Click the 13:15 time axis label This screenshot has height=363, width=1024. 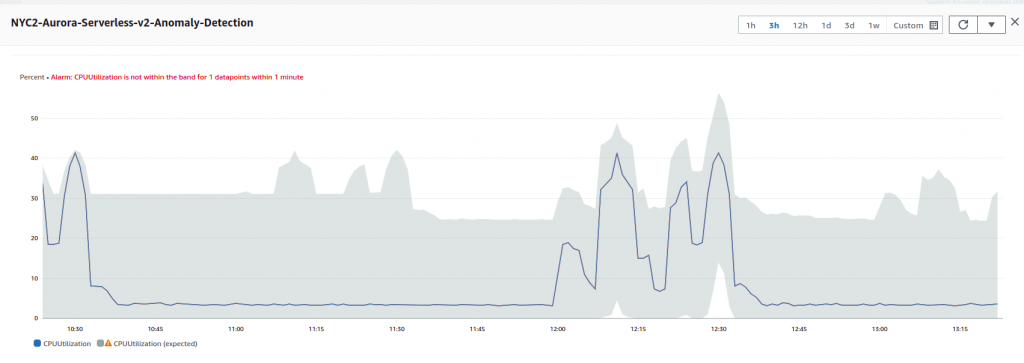960,328
